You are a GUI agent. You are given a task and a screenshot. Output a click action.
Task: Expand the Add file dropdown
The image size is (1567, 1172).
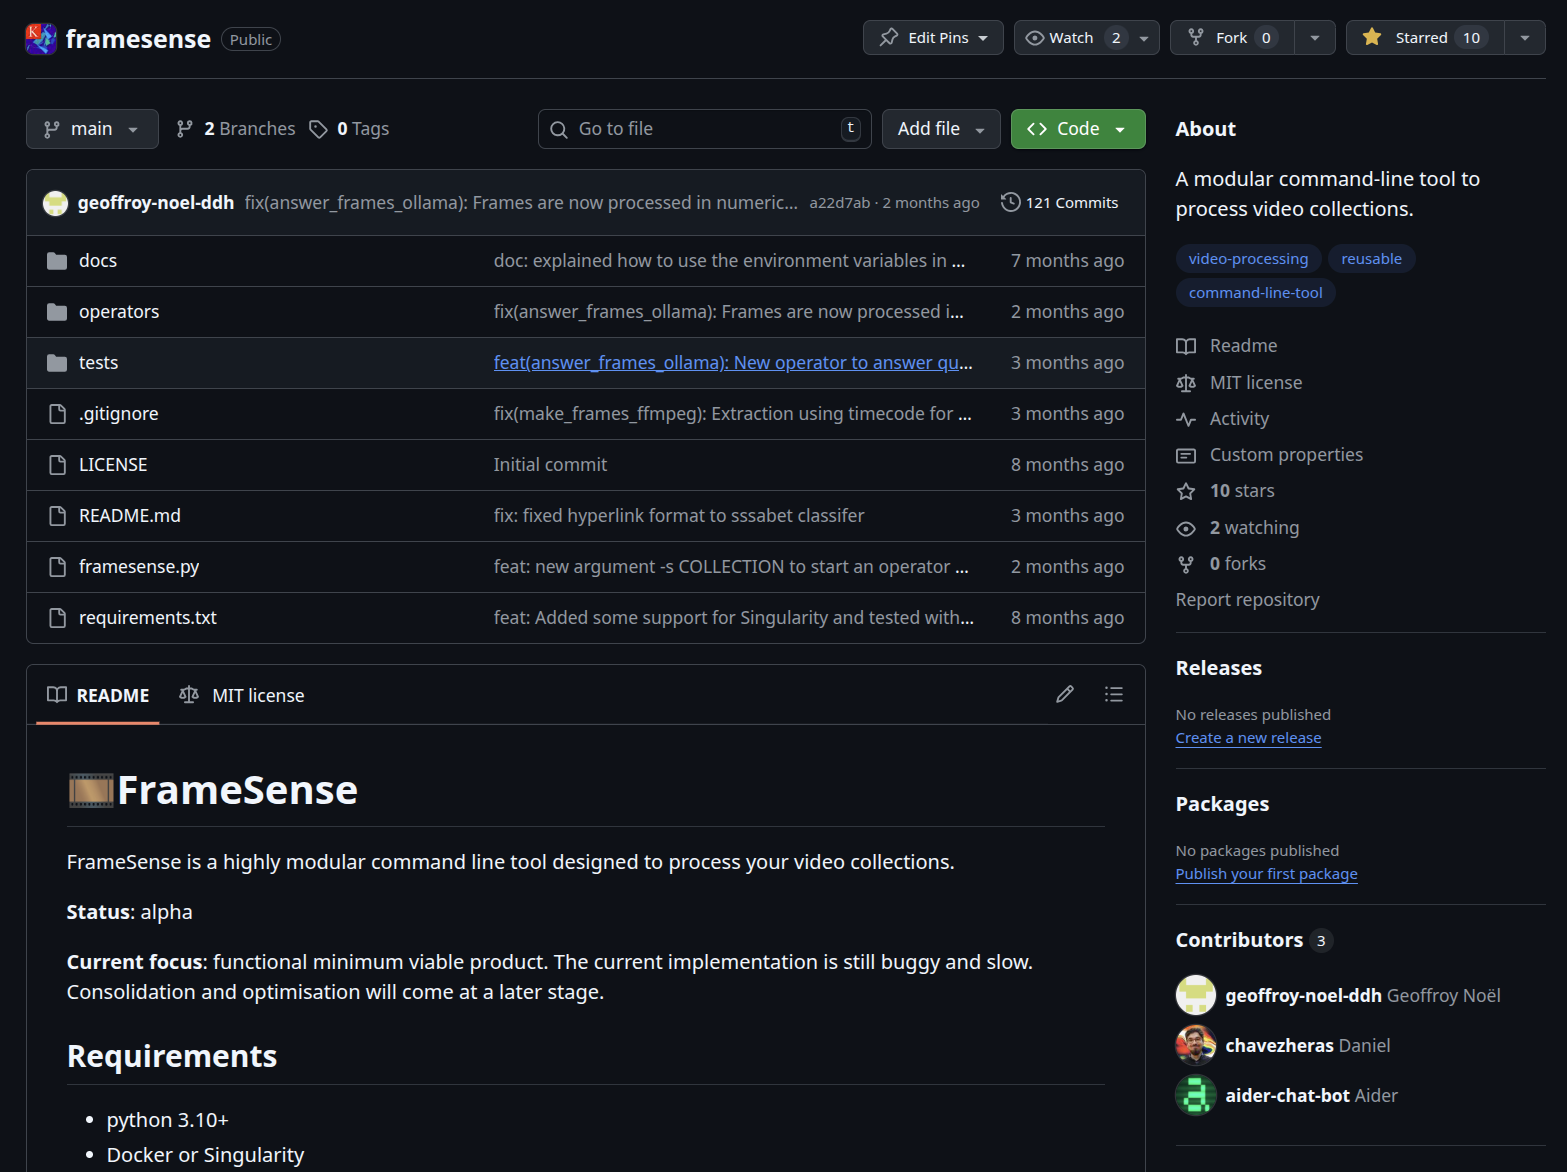tap(940, 129)
